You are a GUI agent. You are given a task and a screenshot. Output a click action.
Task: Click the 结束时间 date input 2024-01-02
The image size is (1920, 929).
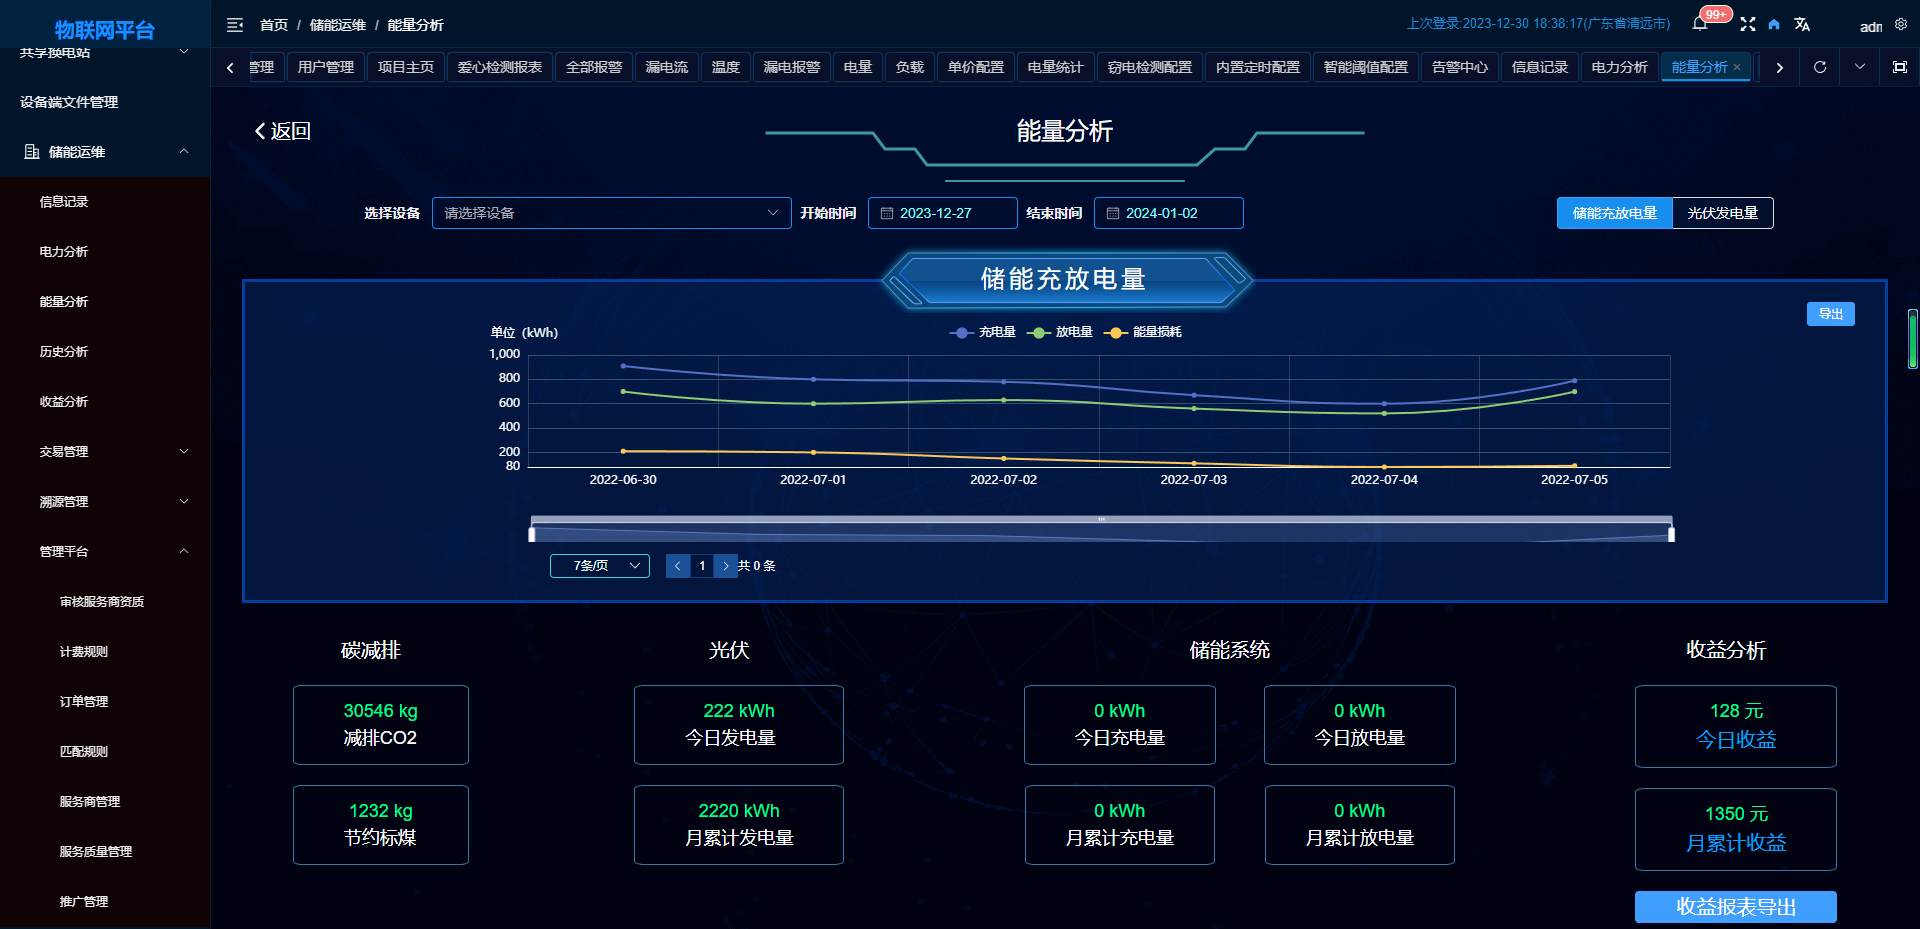1169,213
